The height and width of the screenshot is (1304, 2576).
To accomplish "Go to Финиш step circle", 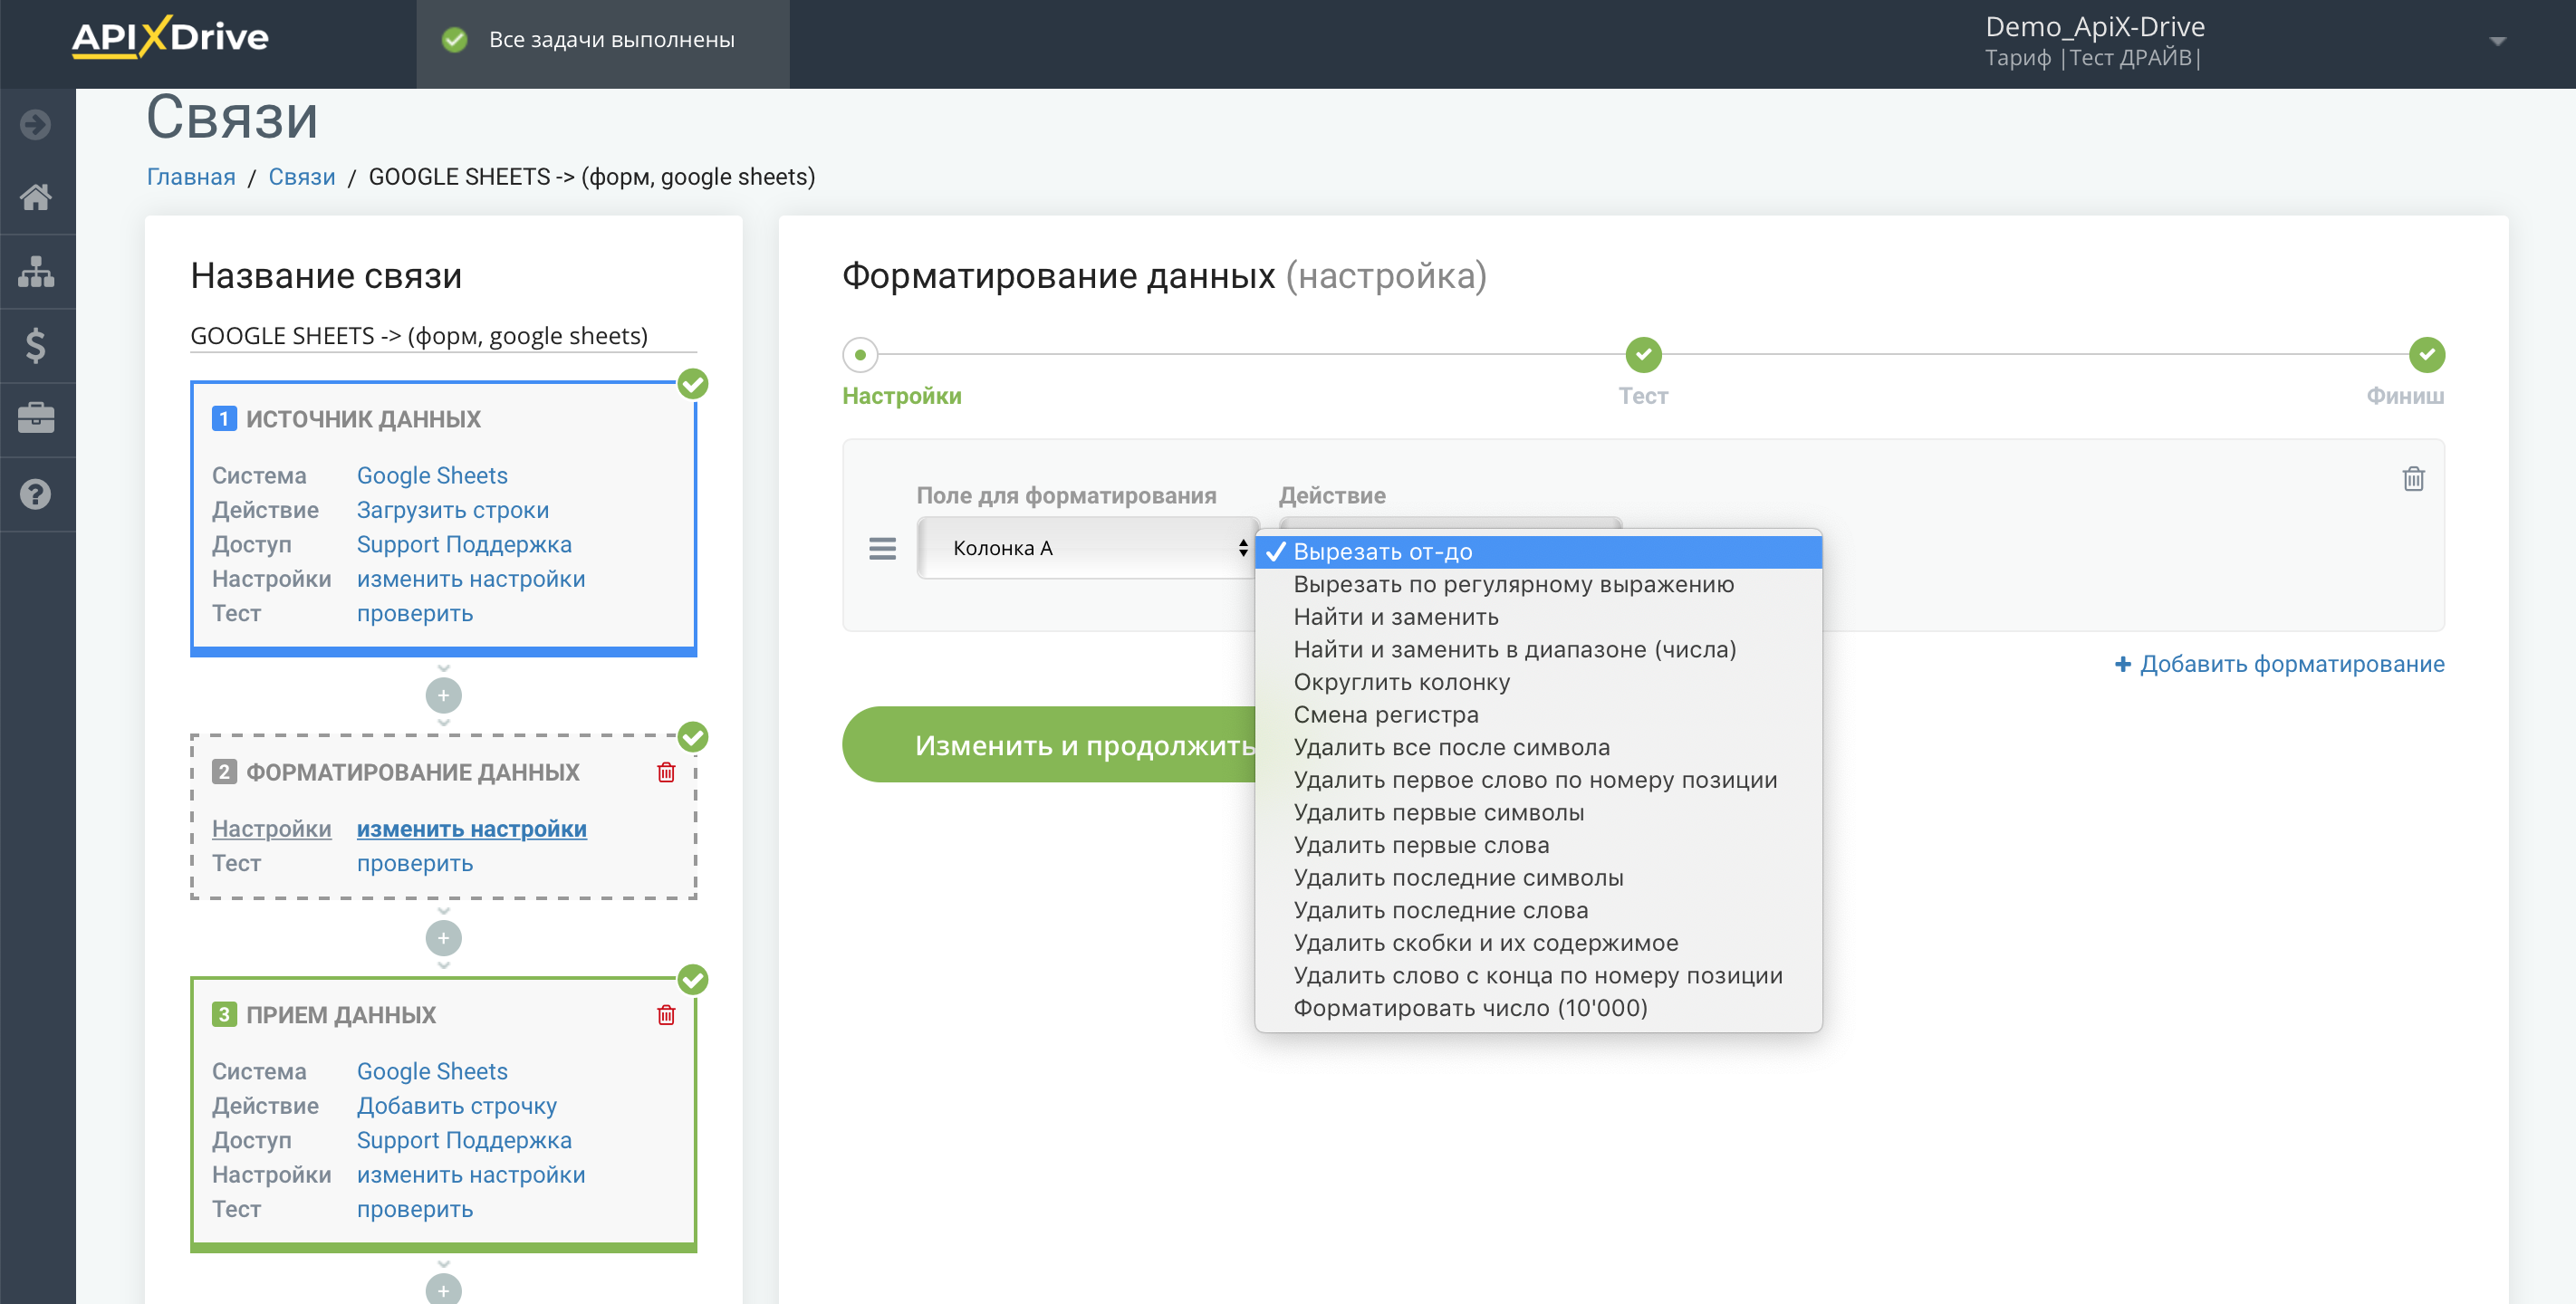I will [x=2426, y=354].
